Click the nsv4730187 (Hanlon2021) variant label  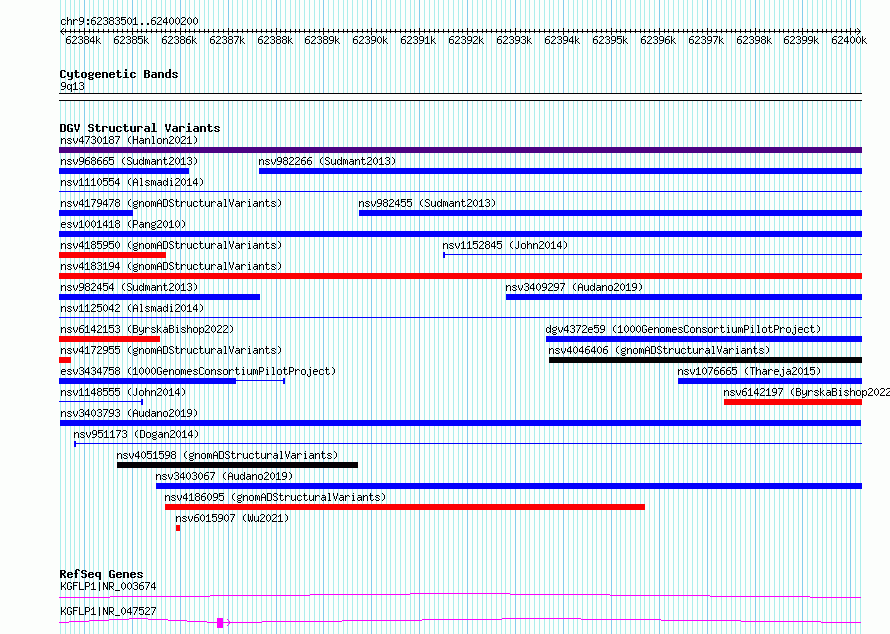click(x=129, y=140)
